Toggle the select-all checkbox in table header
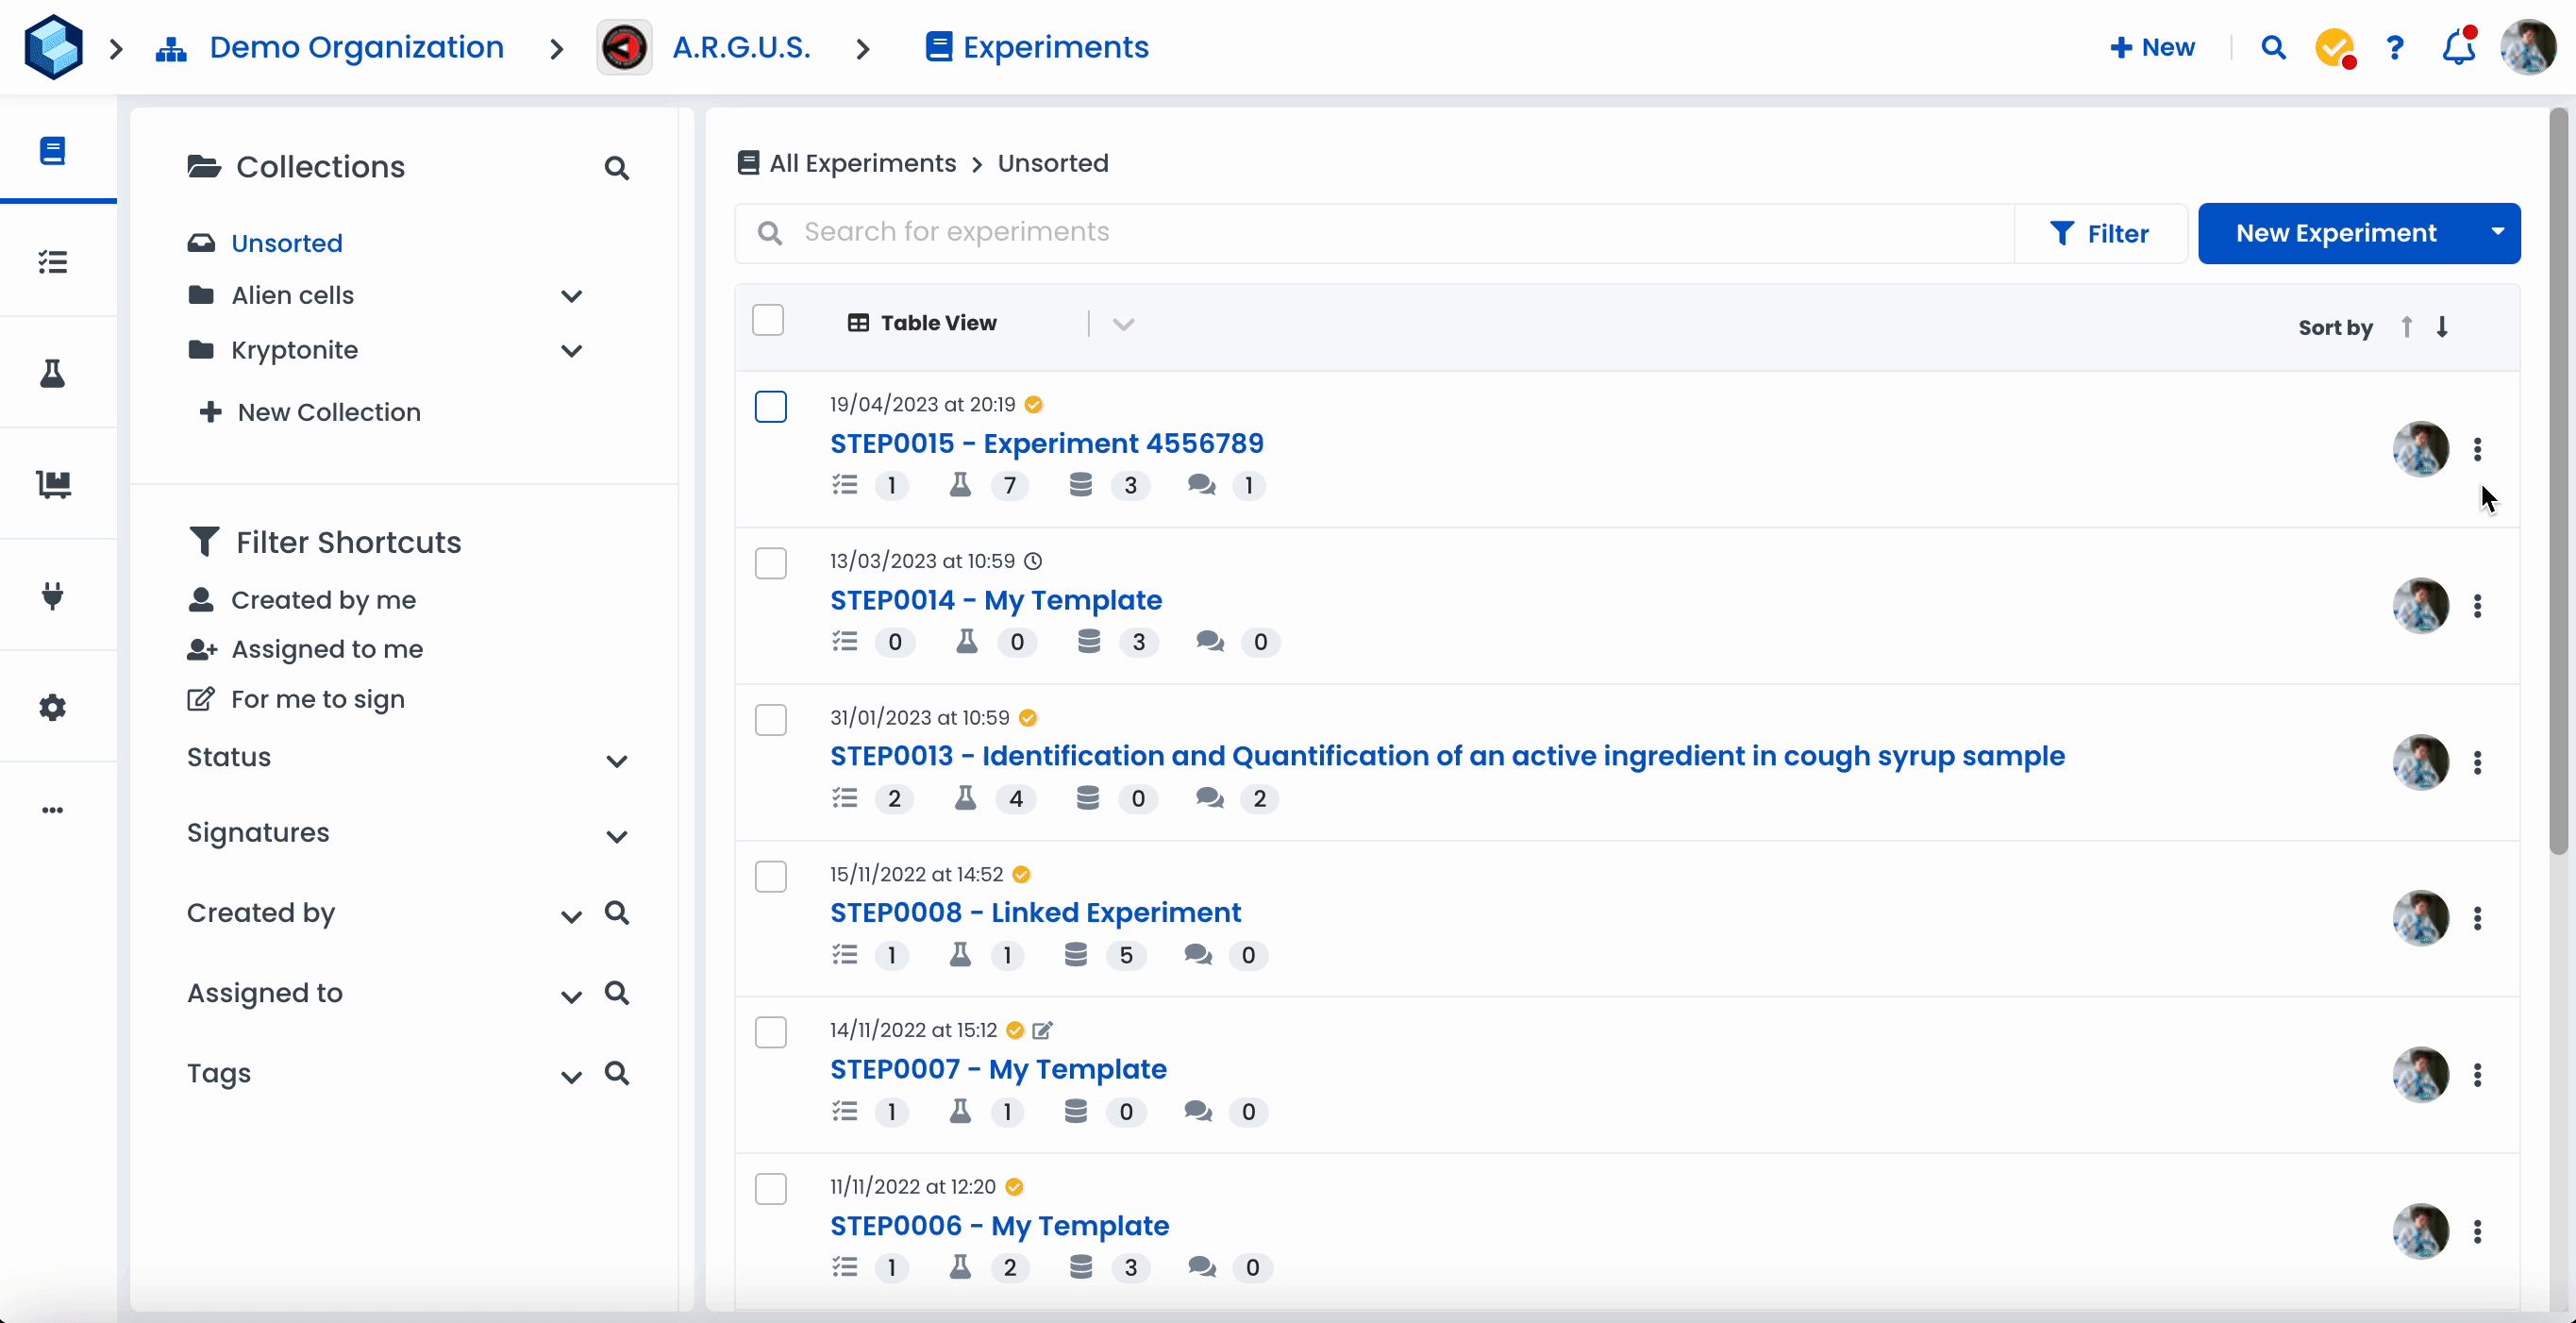The width and height of the screenshot is (2576, 1323). pos(768,321)
